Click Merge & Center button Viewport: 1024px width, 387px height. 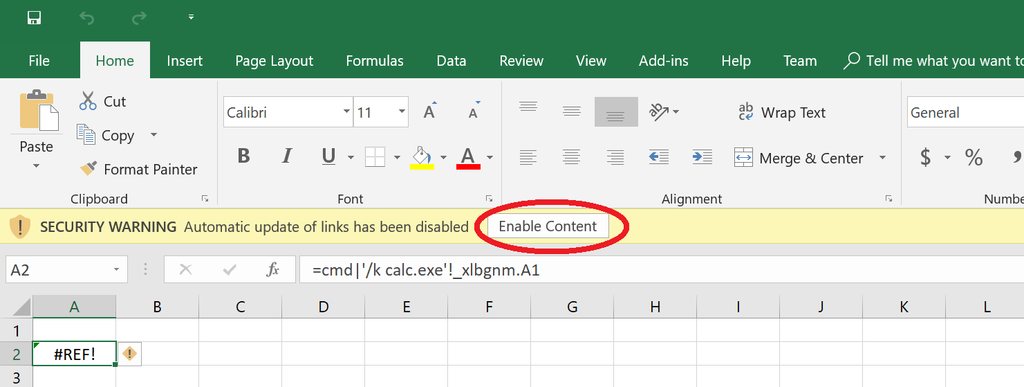799,158
